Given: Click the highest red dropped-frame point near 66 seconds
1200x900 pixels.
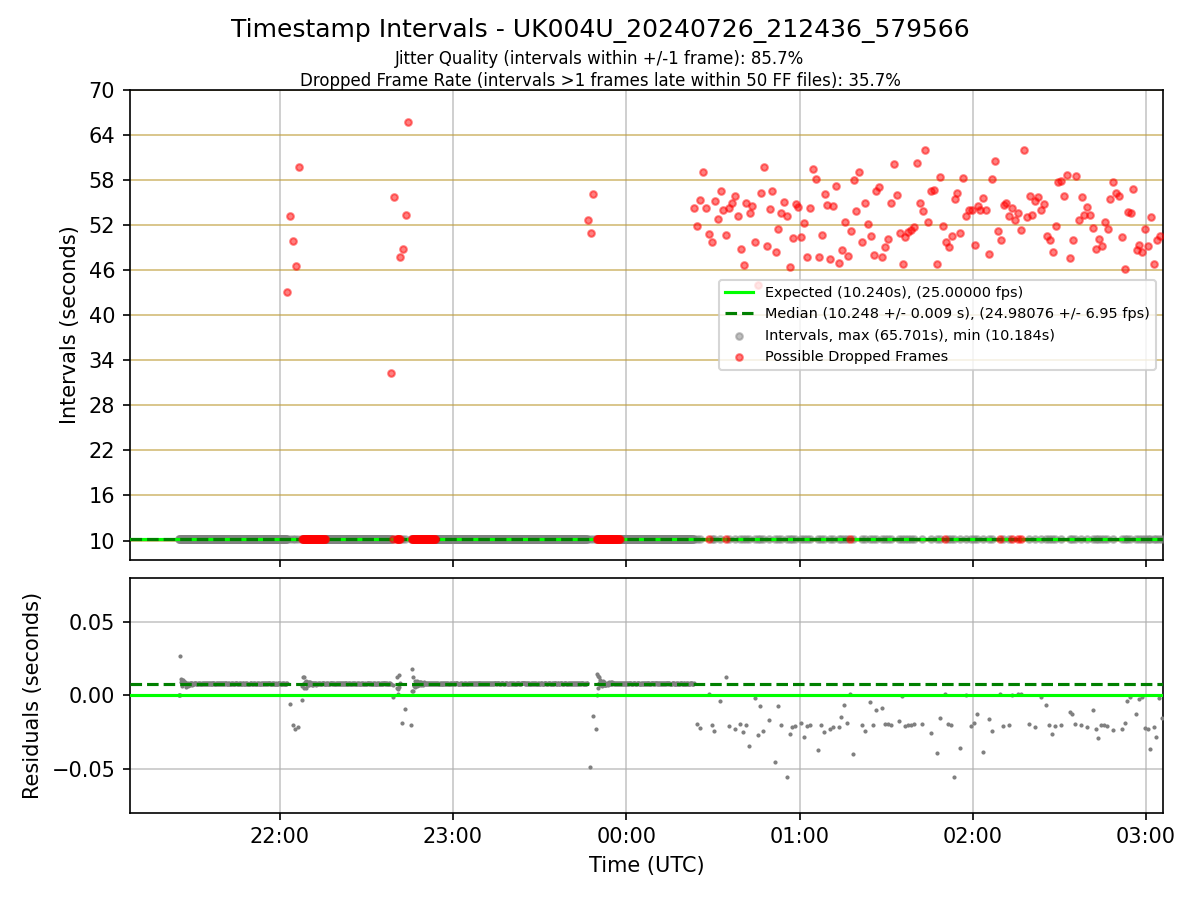Looking at the screenshot, I should (408, 122).
